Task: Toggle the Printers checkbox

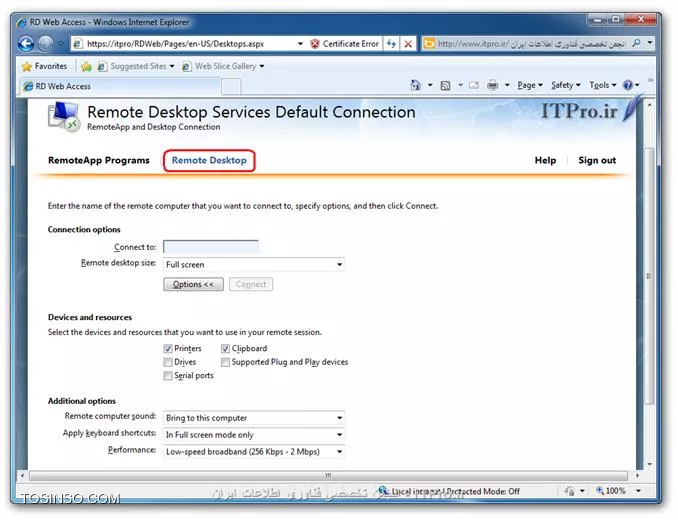Action: pos(168,348)
